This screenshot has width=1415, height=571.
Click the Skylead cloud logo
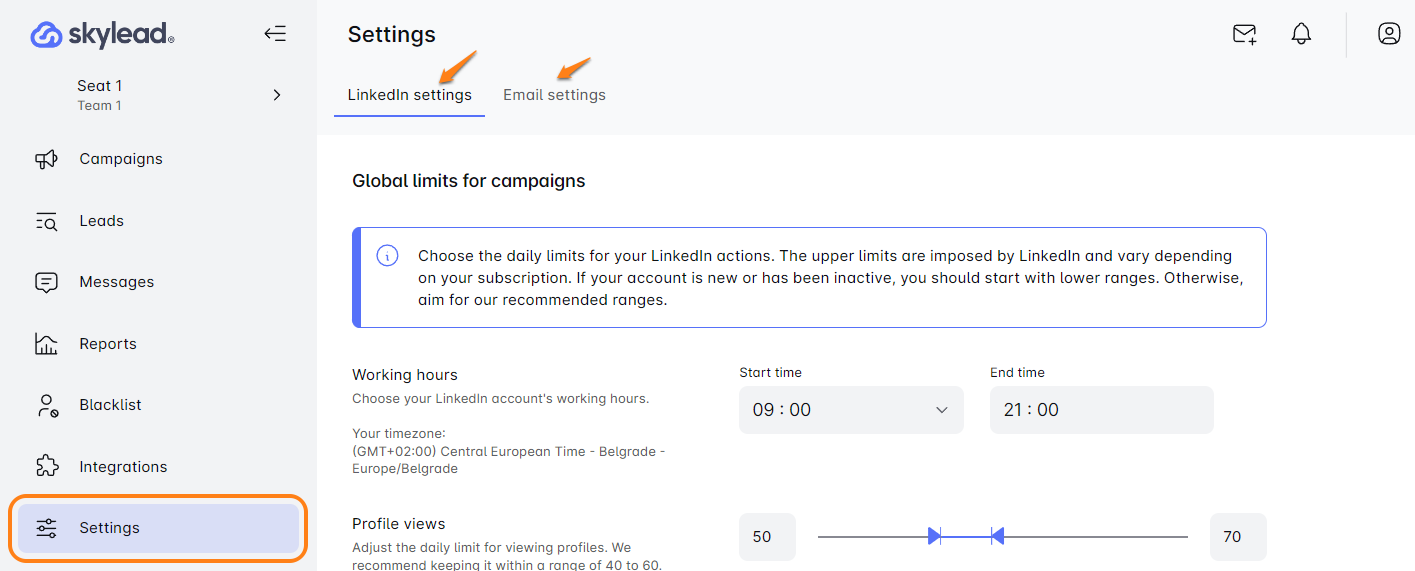tap(47, 36)
